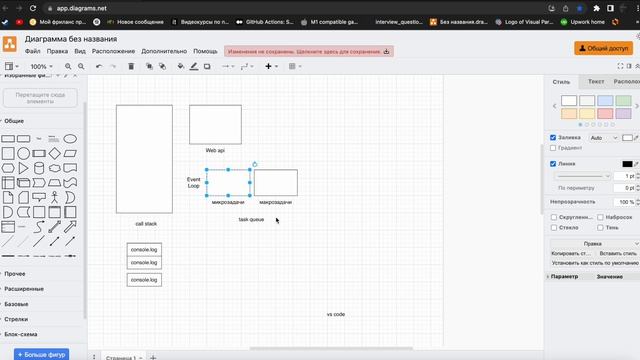The width and height of the screenshot is (640, 360).
Task: Click Вставить стиль button
Action: pos(618,253)
